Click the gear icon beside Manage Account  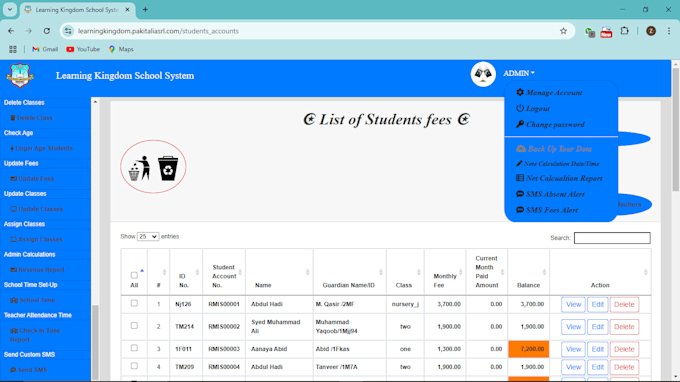(x=520, y=92)
